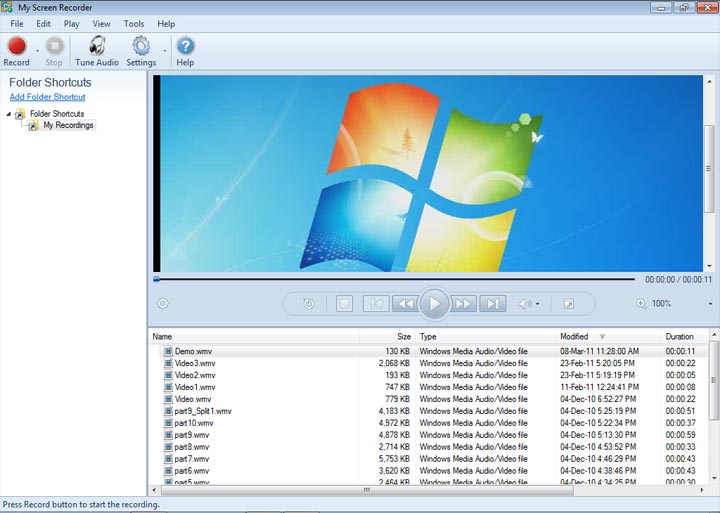Jump to previous video button
Viewport: 720px width, 513px height.
click(x=376, y=304)
